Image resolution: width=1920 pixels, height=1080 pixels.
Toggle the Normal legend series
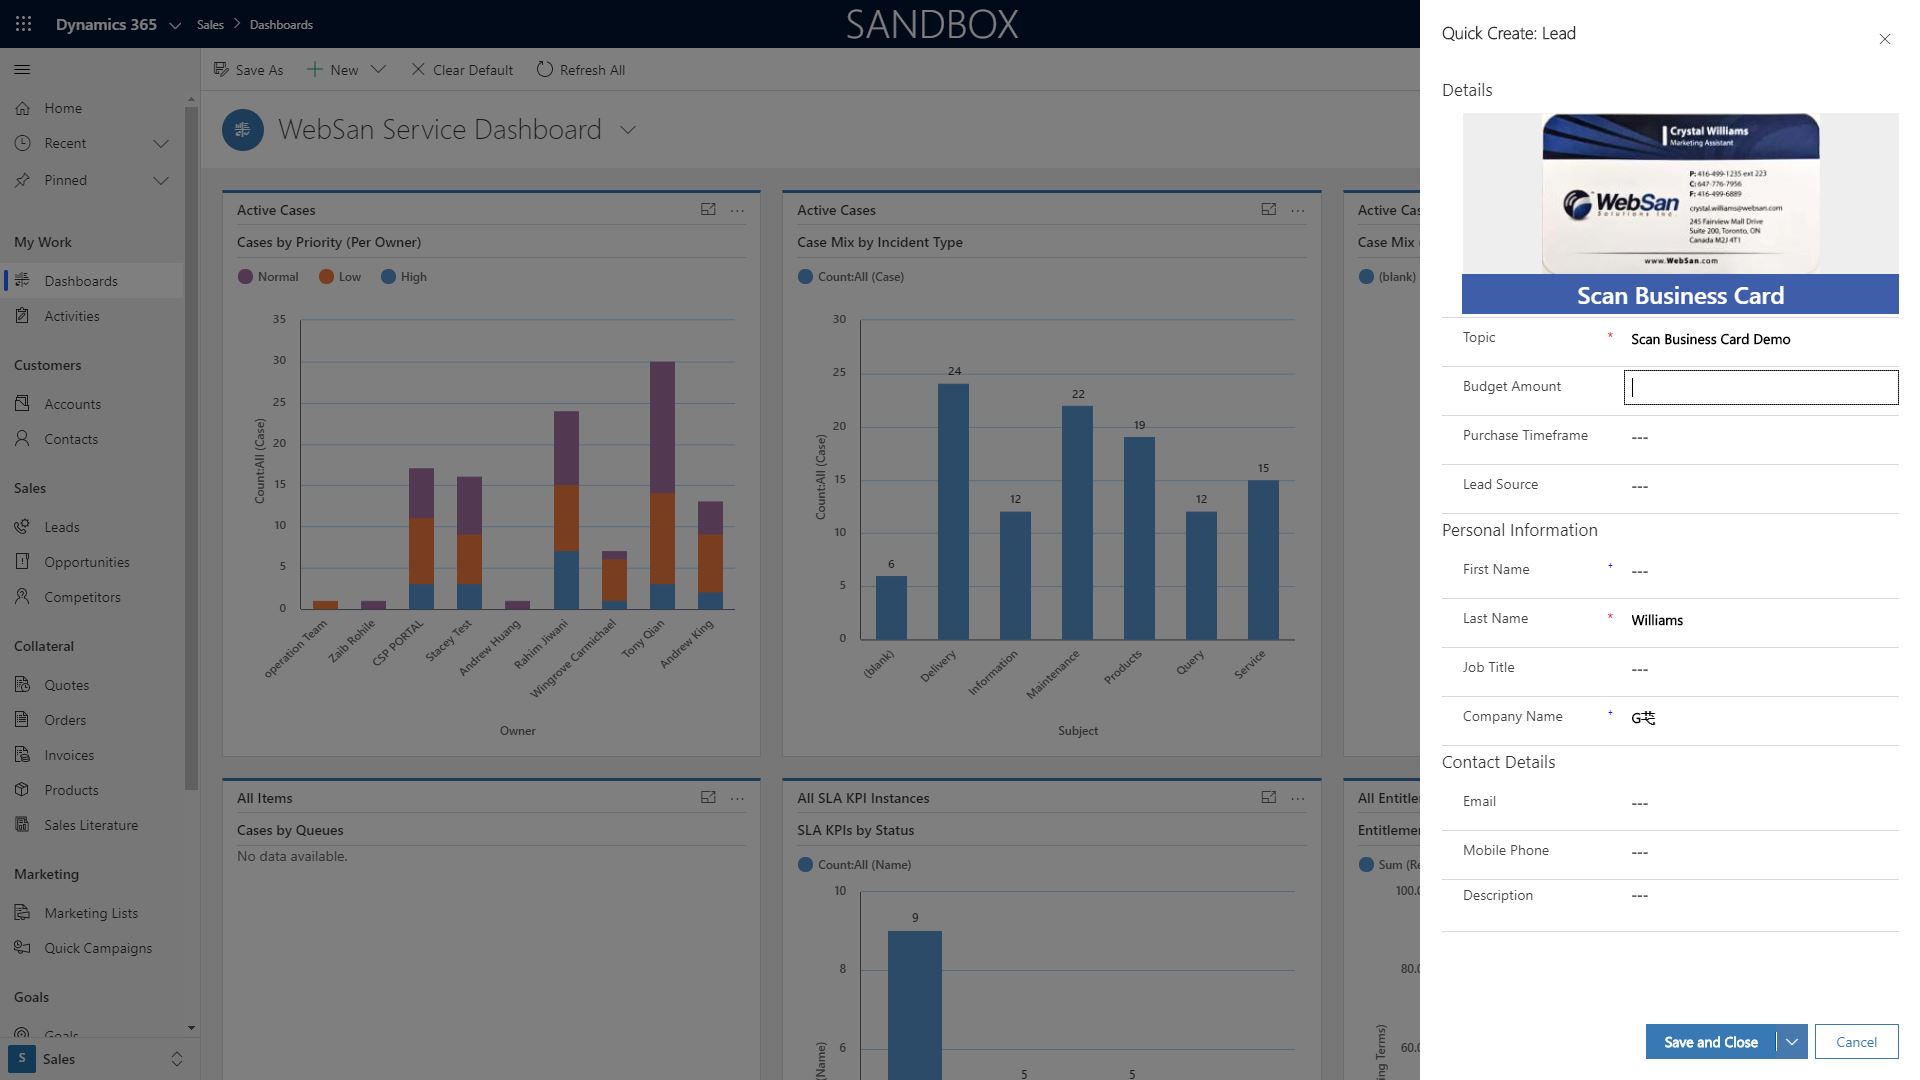(x=268, y=277)
